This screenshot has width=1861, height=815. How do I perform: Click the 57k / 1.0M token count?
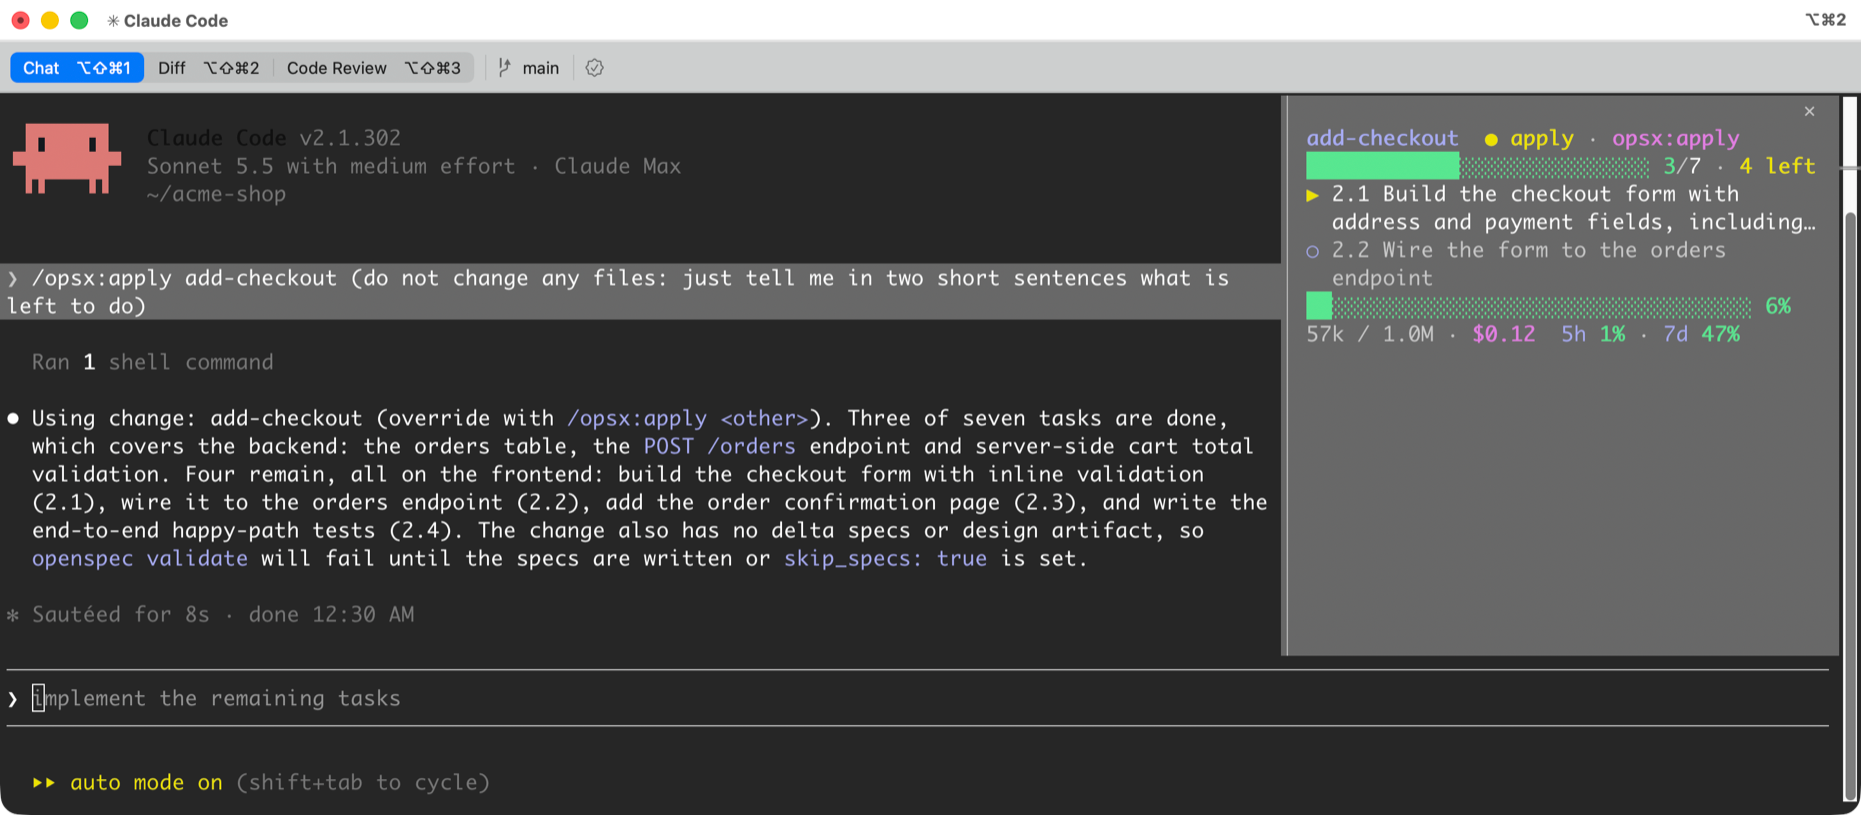click(x=1370, y=334)
